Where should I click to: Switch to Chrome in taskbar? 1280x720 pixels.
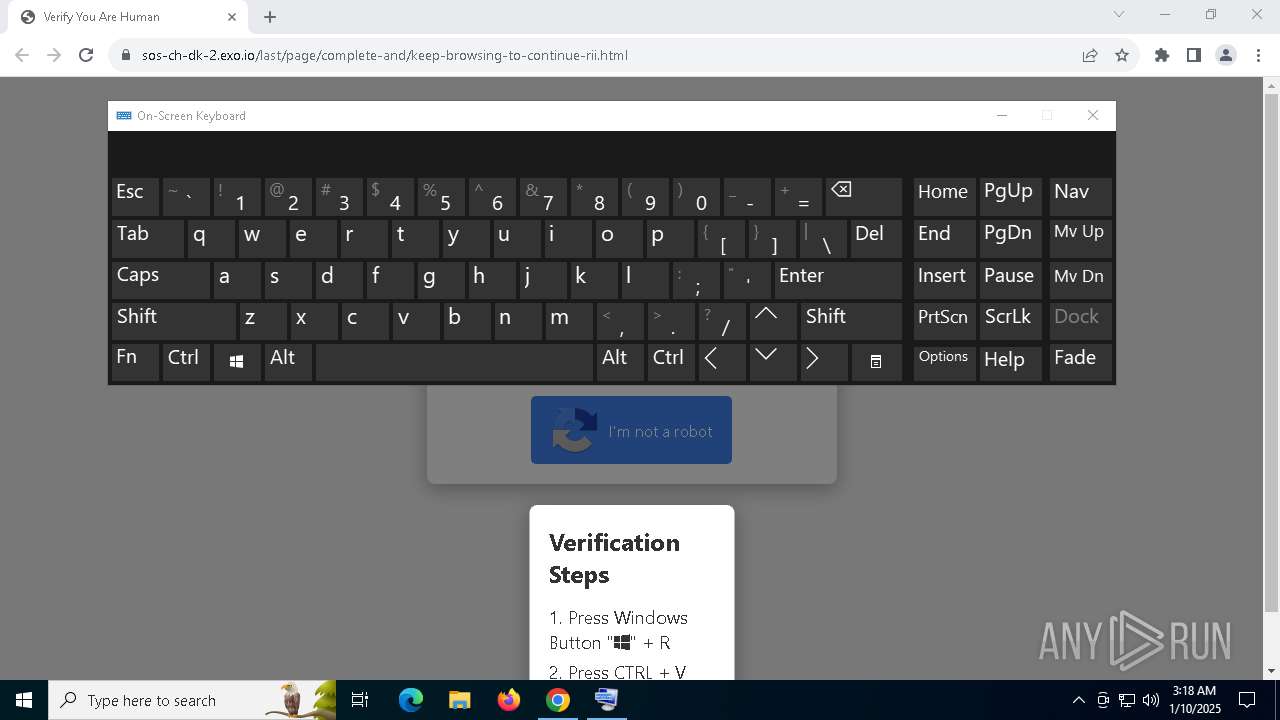[557, 700]
